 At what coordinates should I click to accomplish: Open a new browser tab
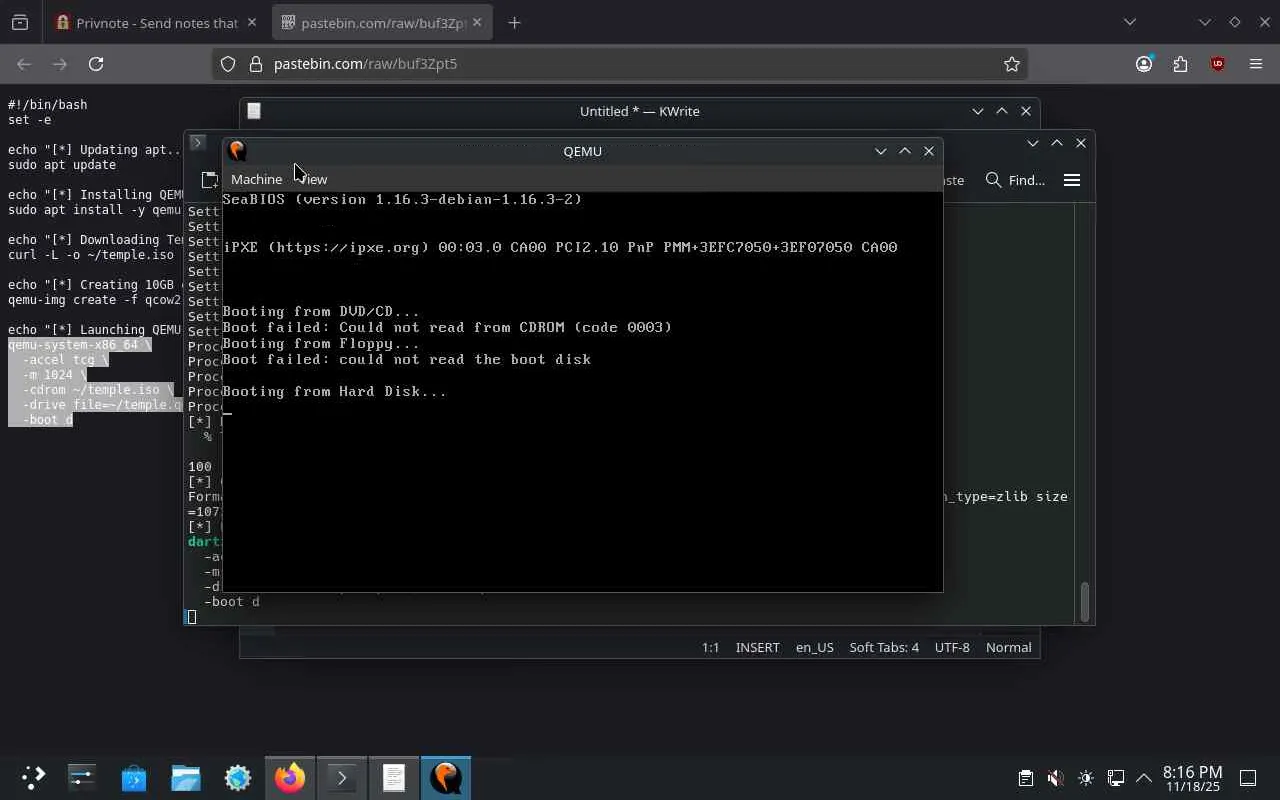pos(514,22)
